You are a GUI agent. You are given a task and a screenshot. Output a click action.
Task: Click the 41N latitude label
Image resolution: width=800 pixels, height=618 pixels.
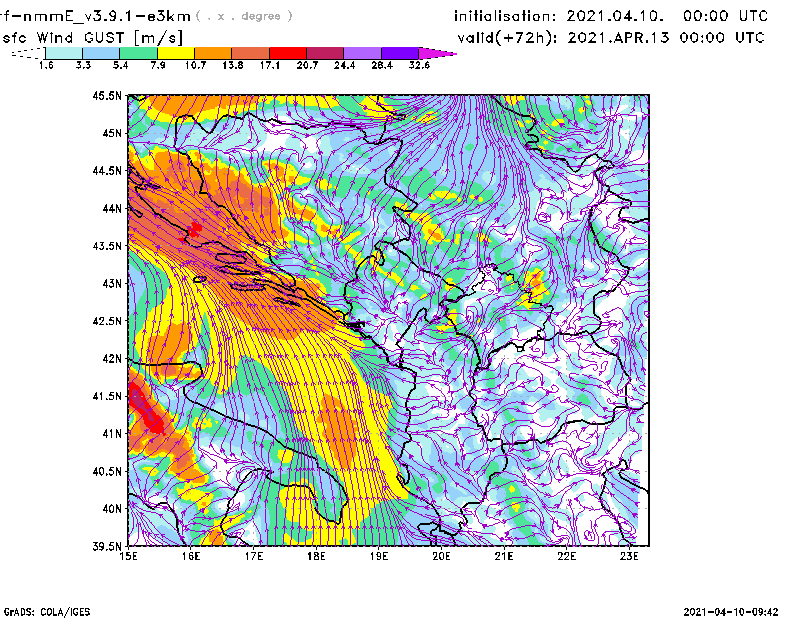(112, 434)
